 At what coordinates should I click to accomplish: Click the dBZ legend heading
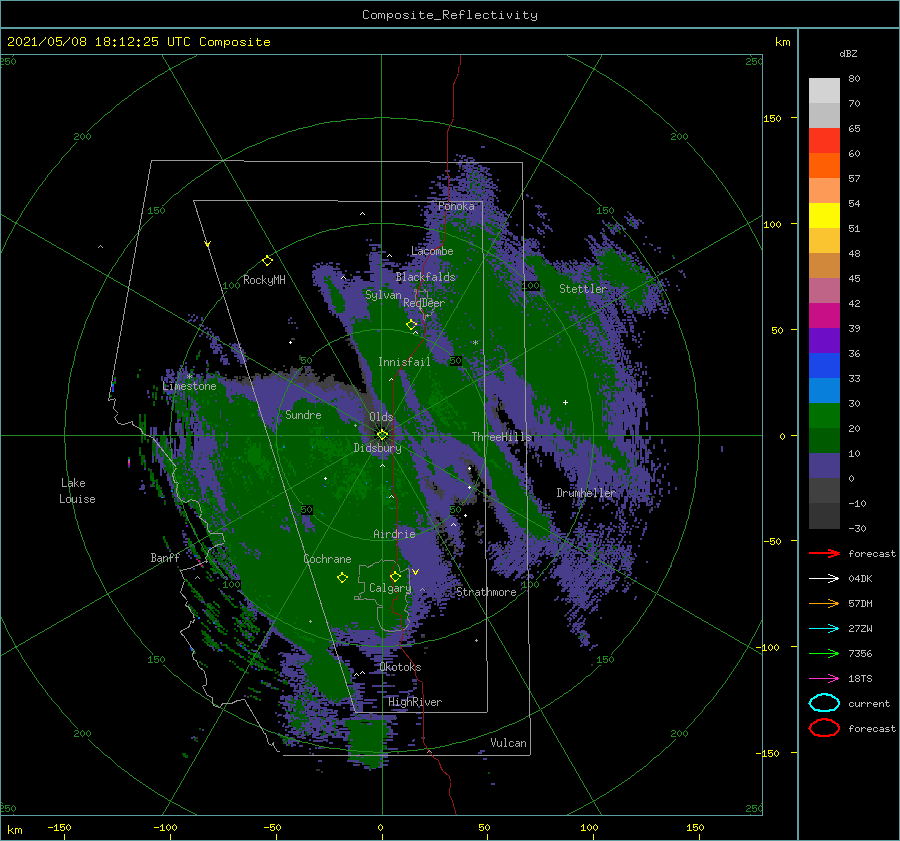(848, 53)
